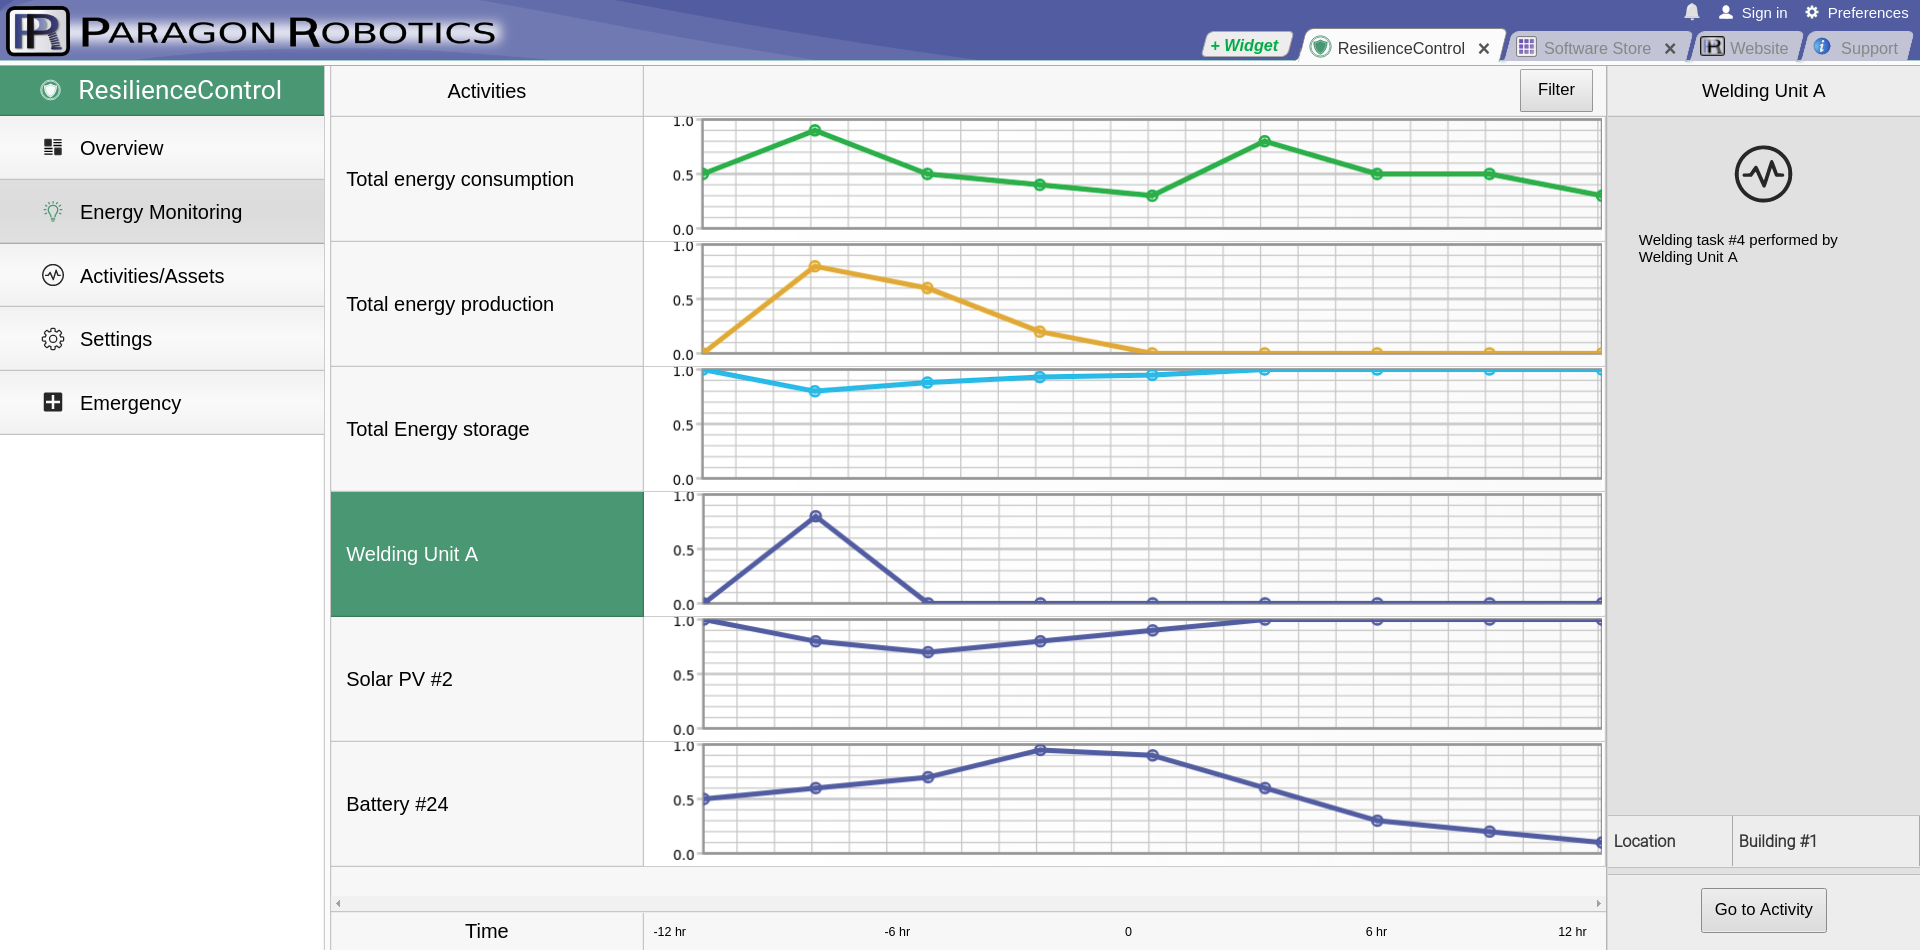Viewport: 1920px width, 950px height.
Task: Click the Paragon Robotics logo icon
Action: pos(38,31)
